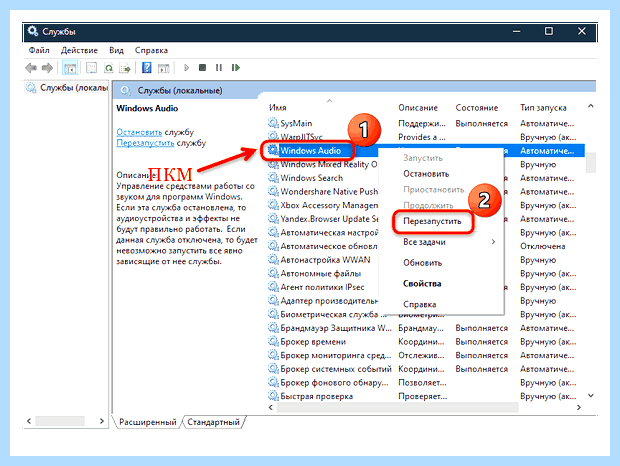This screenshot has height=466, width=620.
Task: Select Wondershare Native Push service
Action: click(329, 192)
